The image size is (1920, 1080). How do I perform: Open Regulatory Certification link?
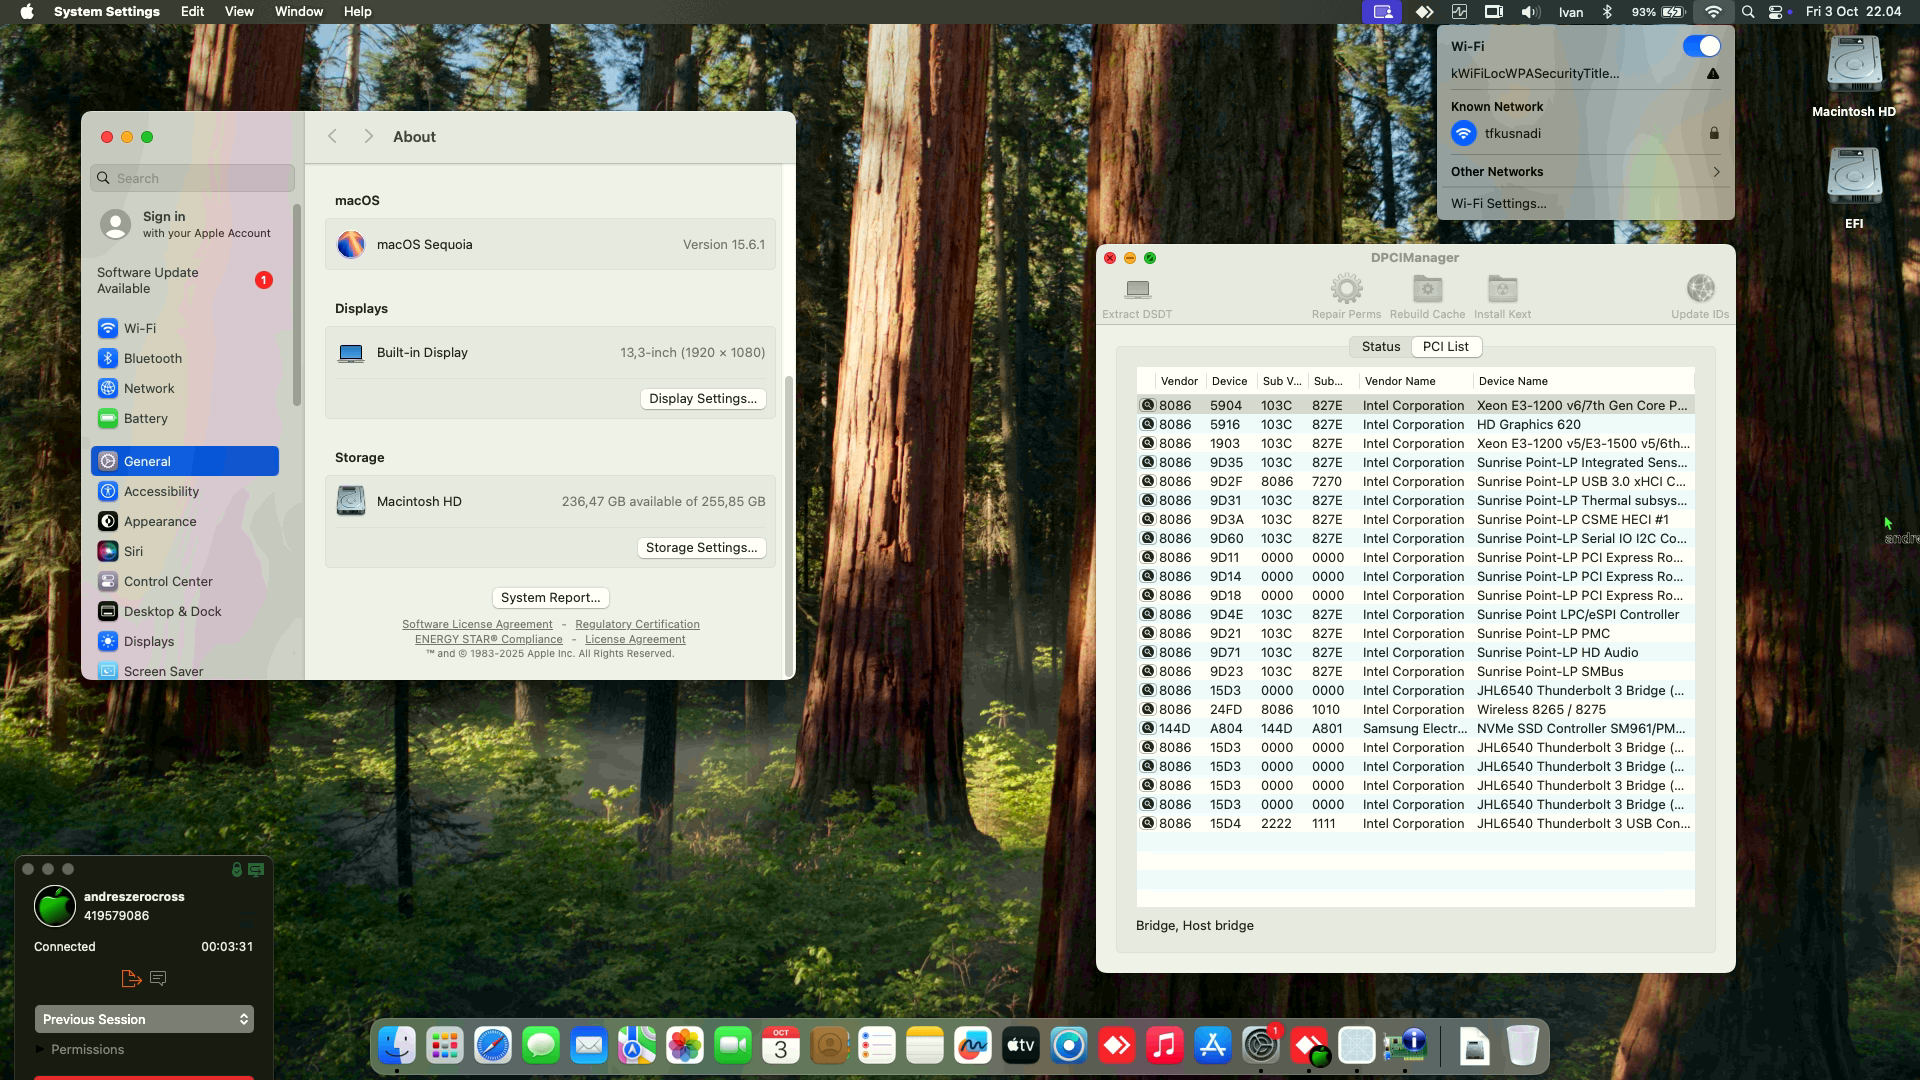point(637,624)
